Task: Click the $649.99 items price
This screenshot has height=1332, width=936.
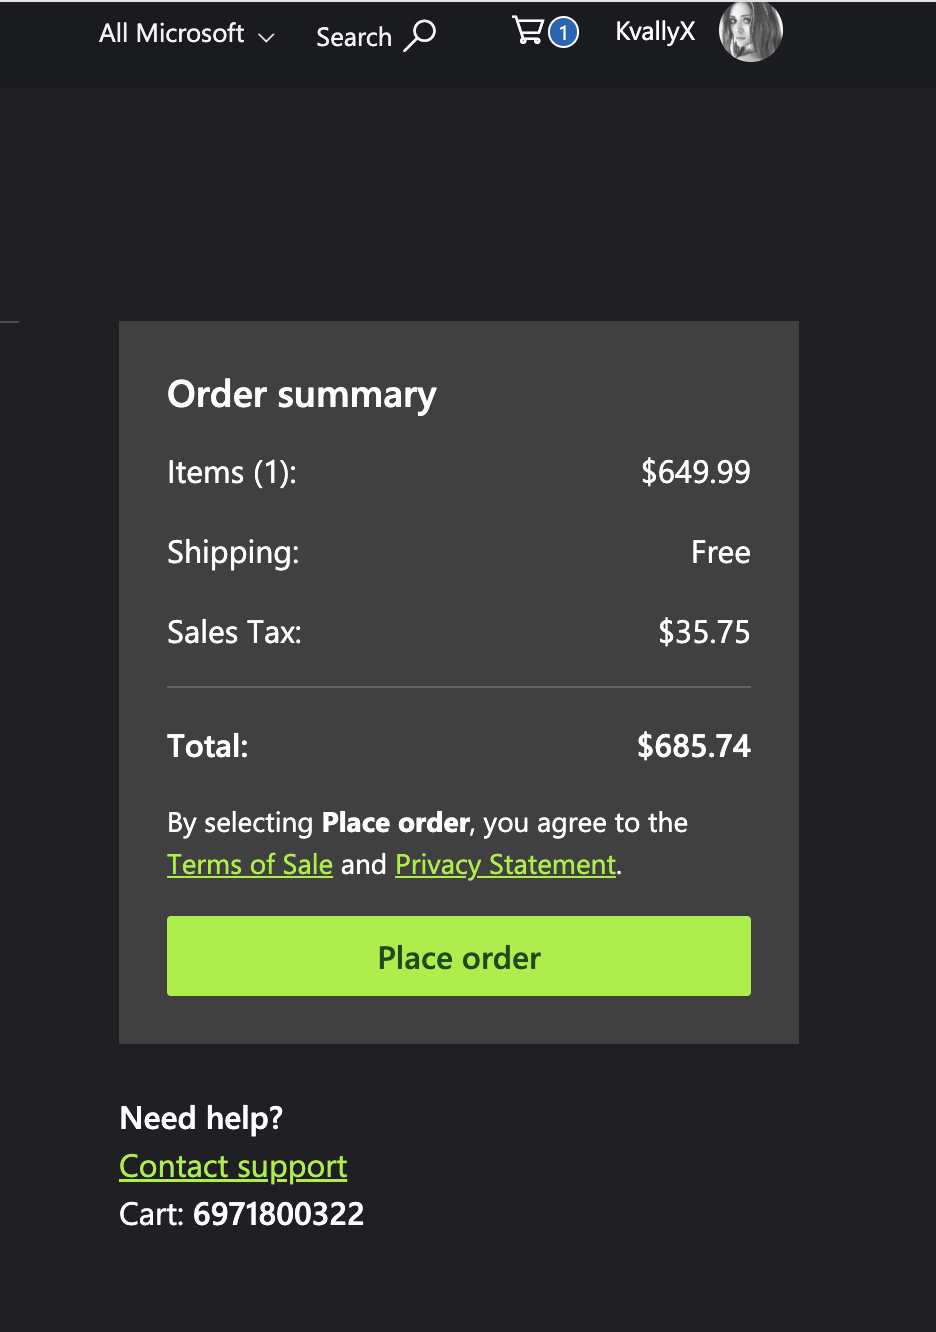Action: coord(696,472)
